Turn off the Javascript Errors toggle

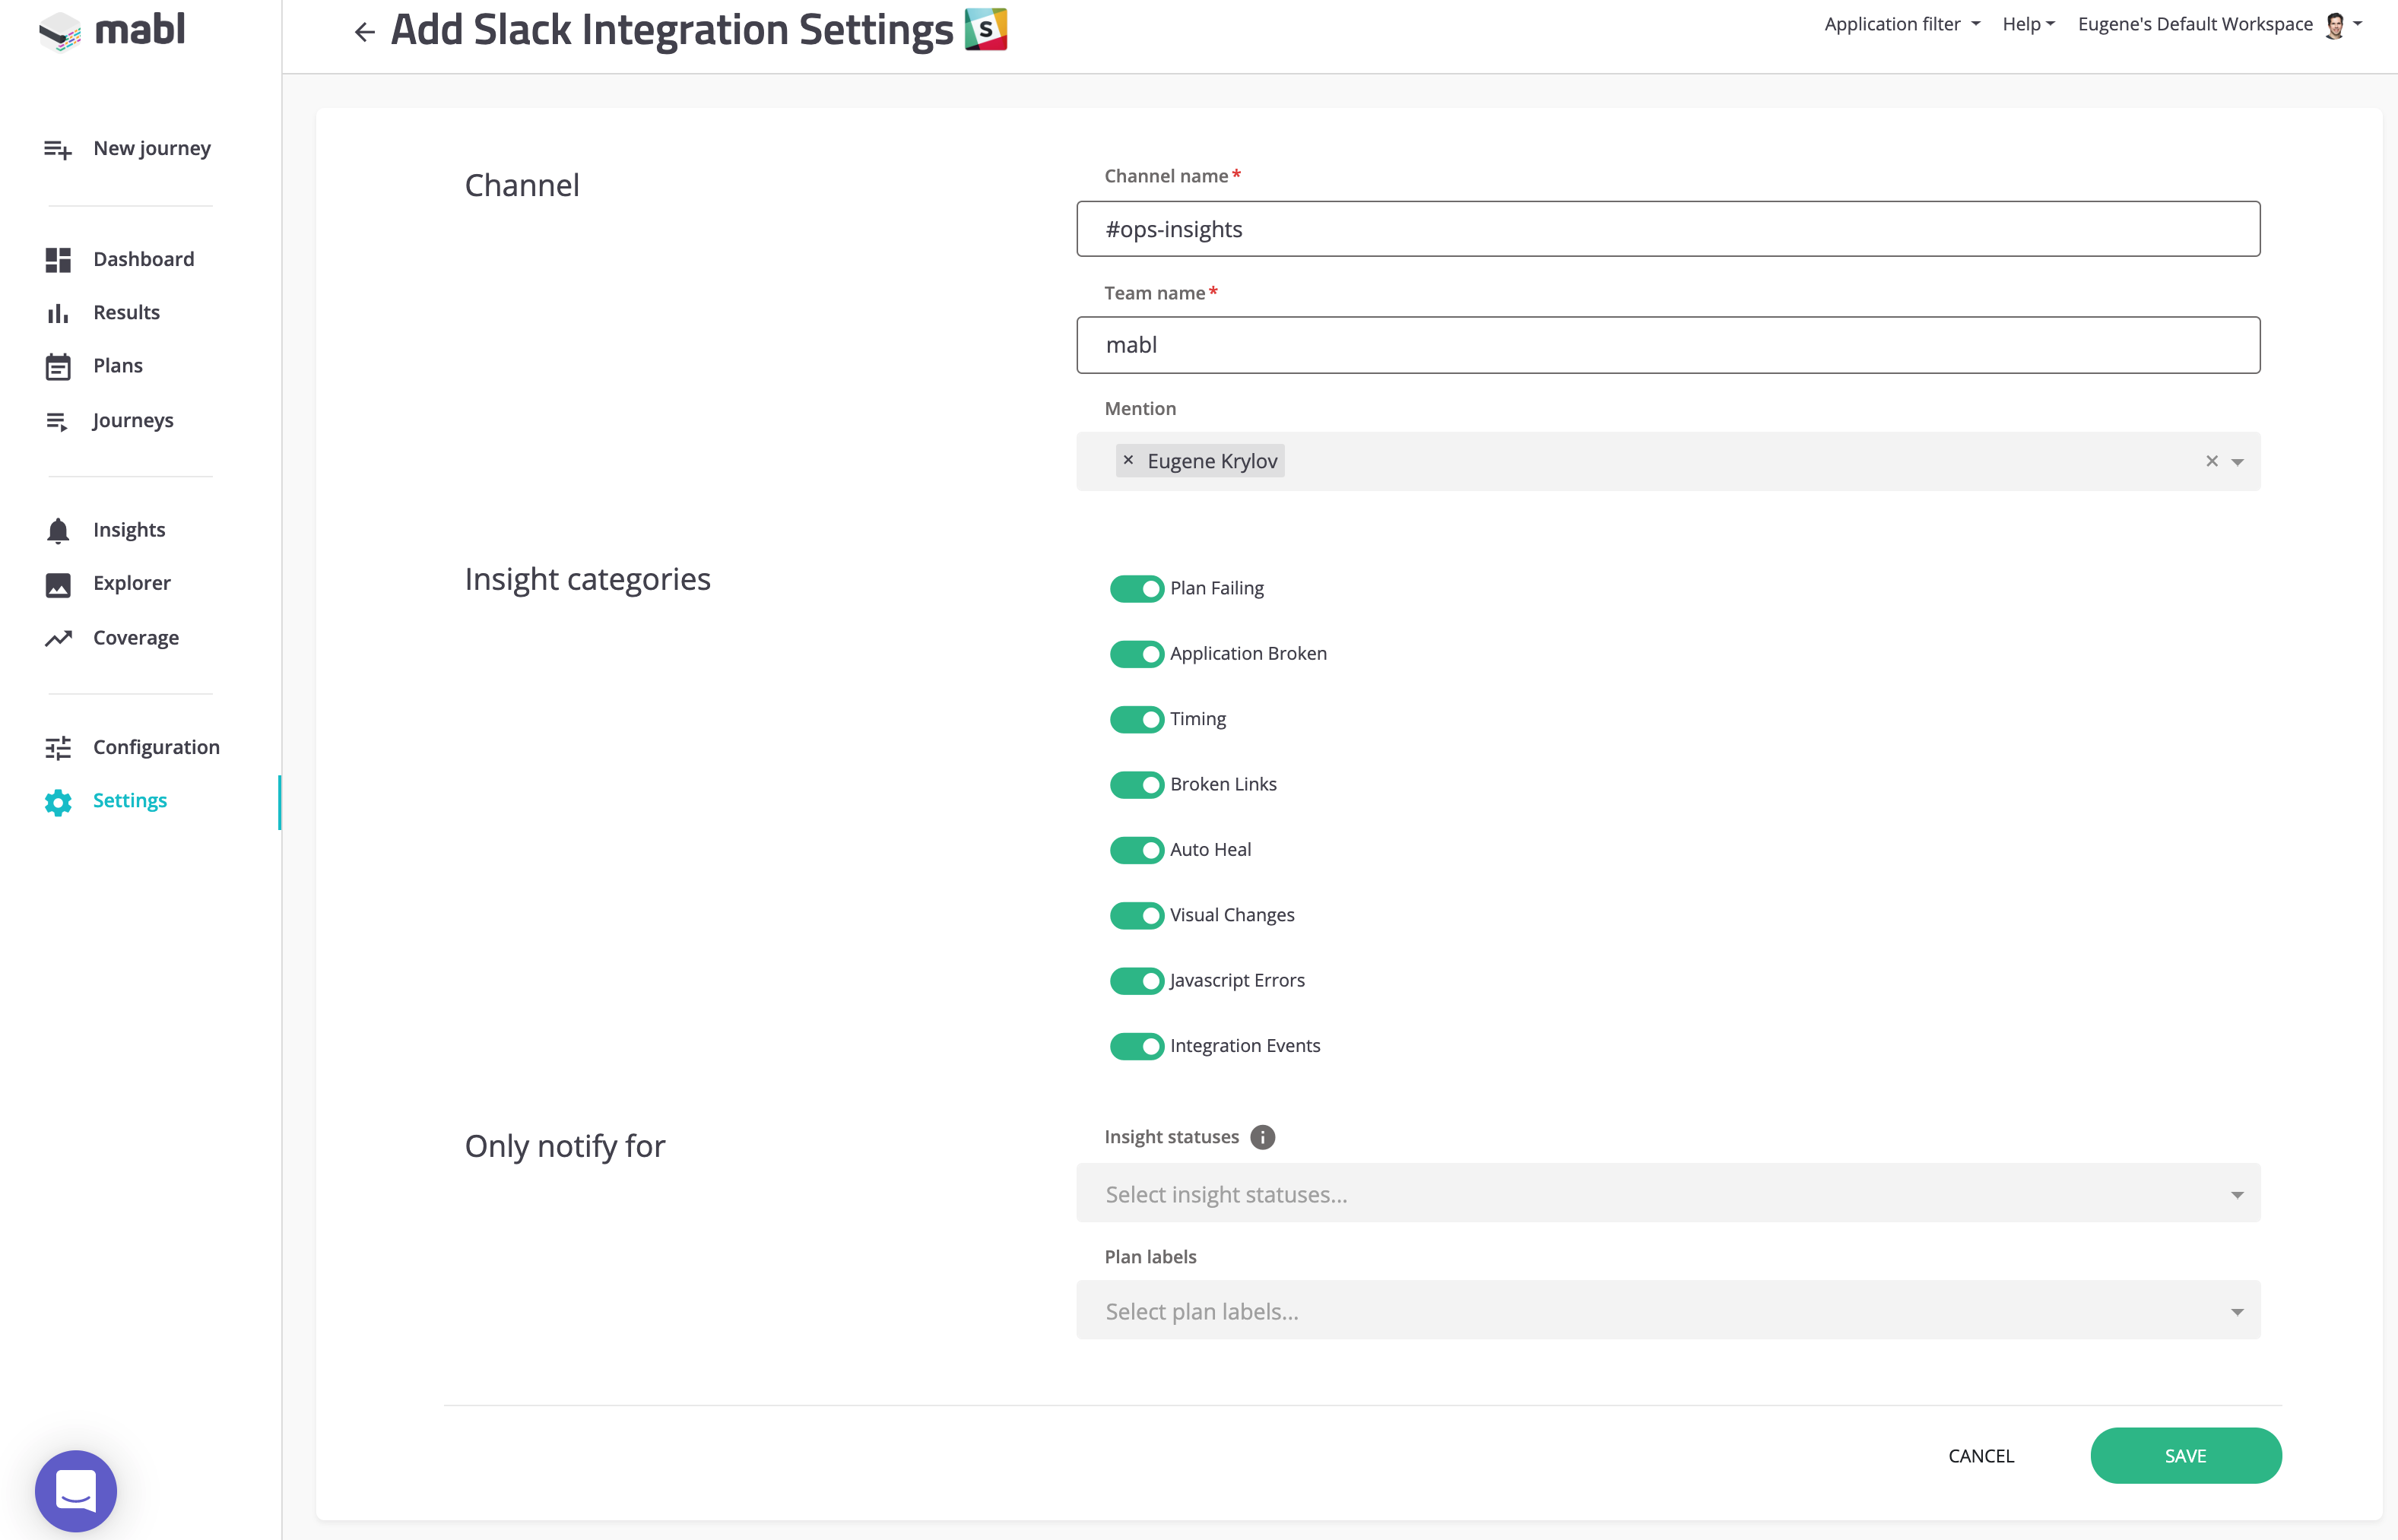click(x=1137, y=981)
